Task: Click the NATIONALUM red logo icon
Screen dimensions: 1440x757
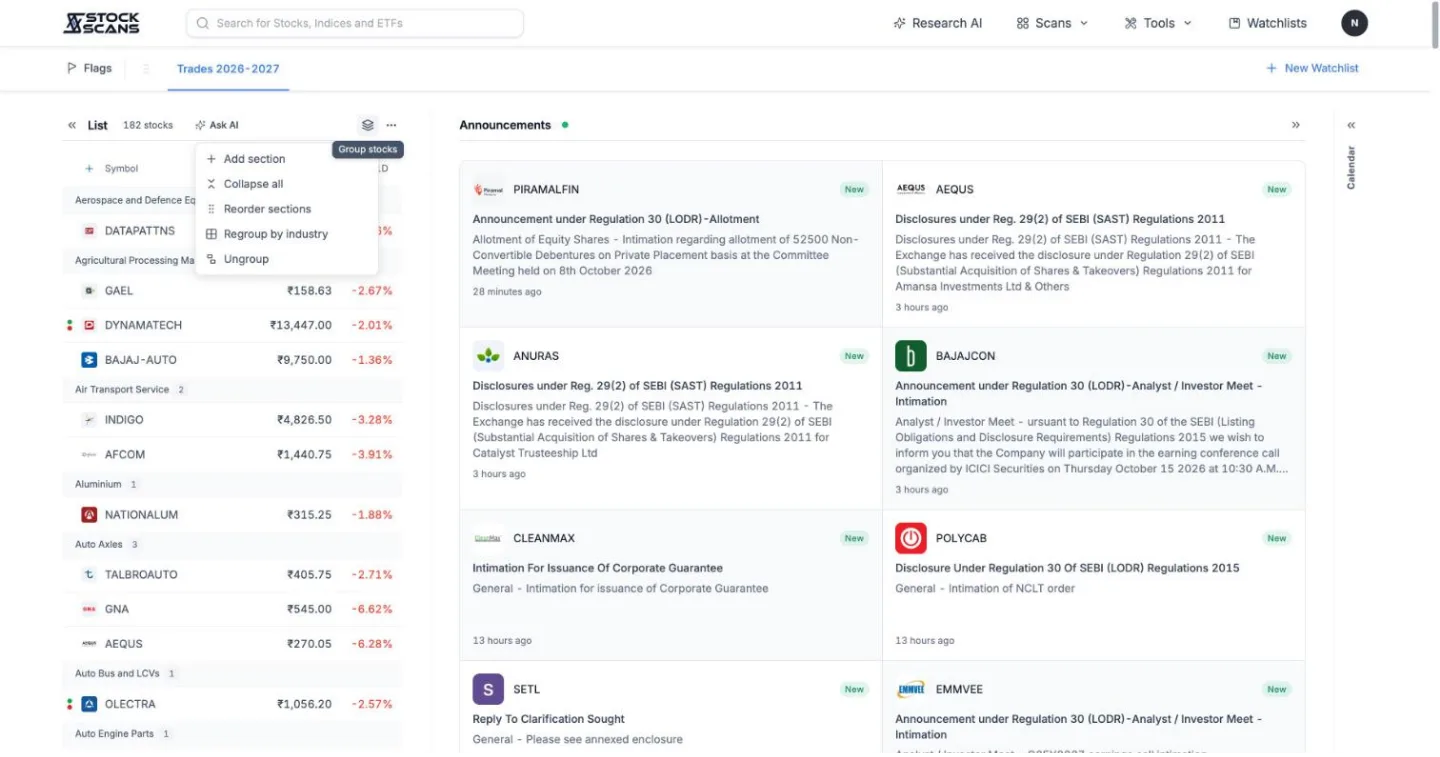Action: (89, 515)
